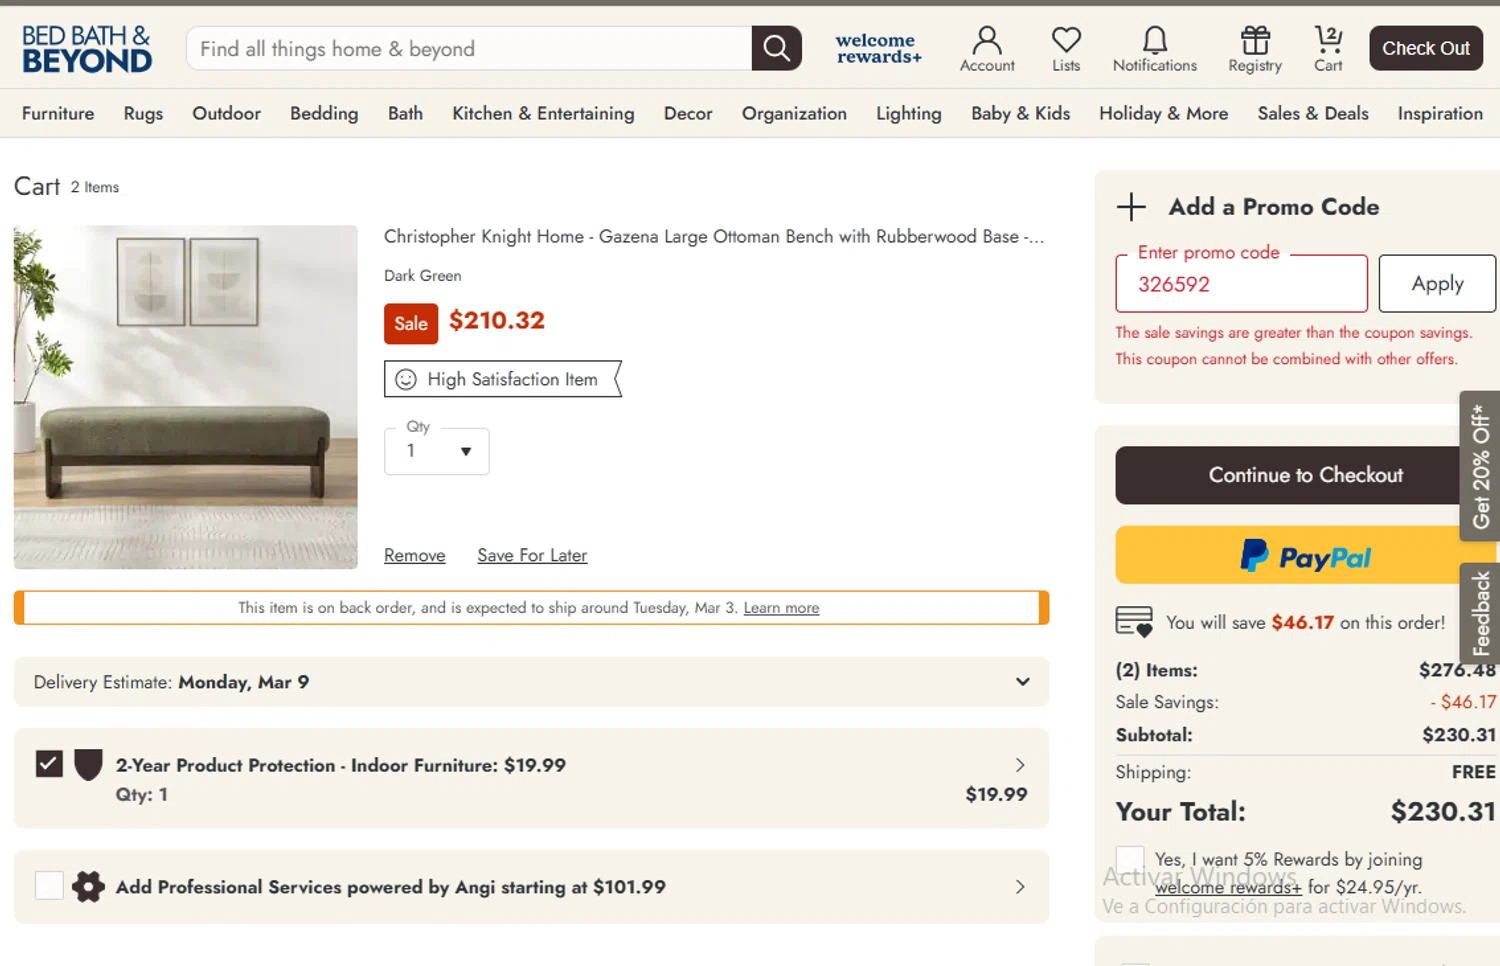Check the Add Professional Services checkbox
This screenshot has height=966, width=1500.
[49, 885]
